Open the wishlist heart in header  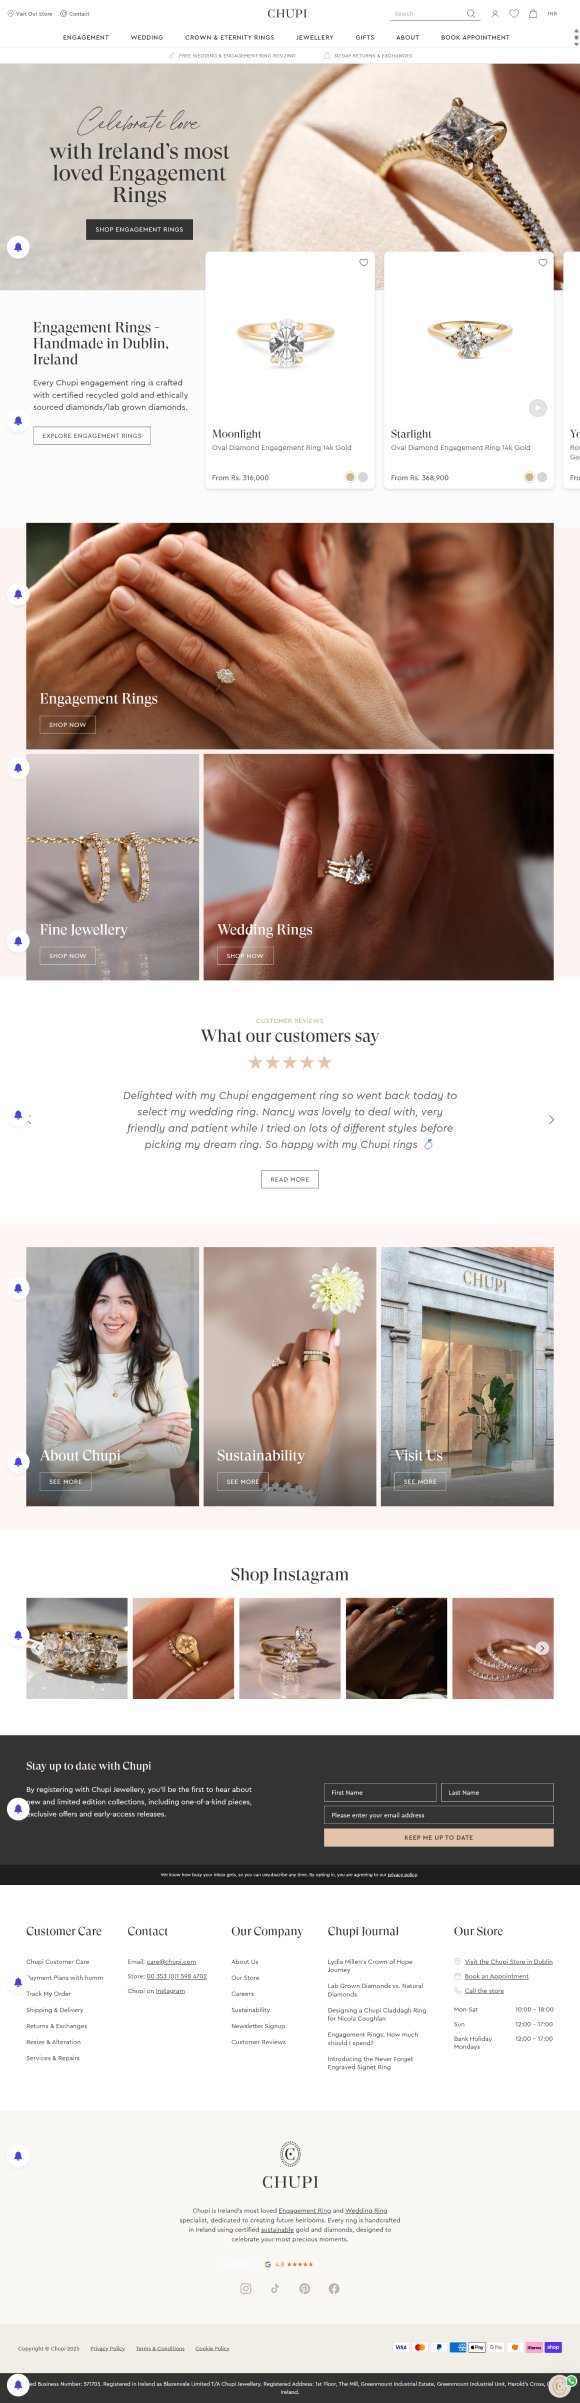coord(514,14)
